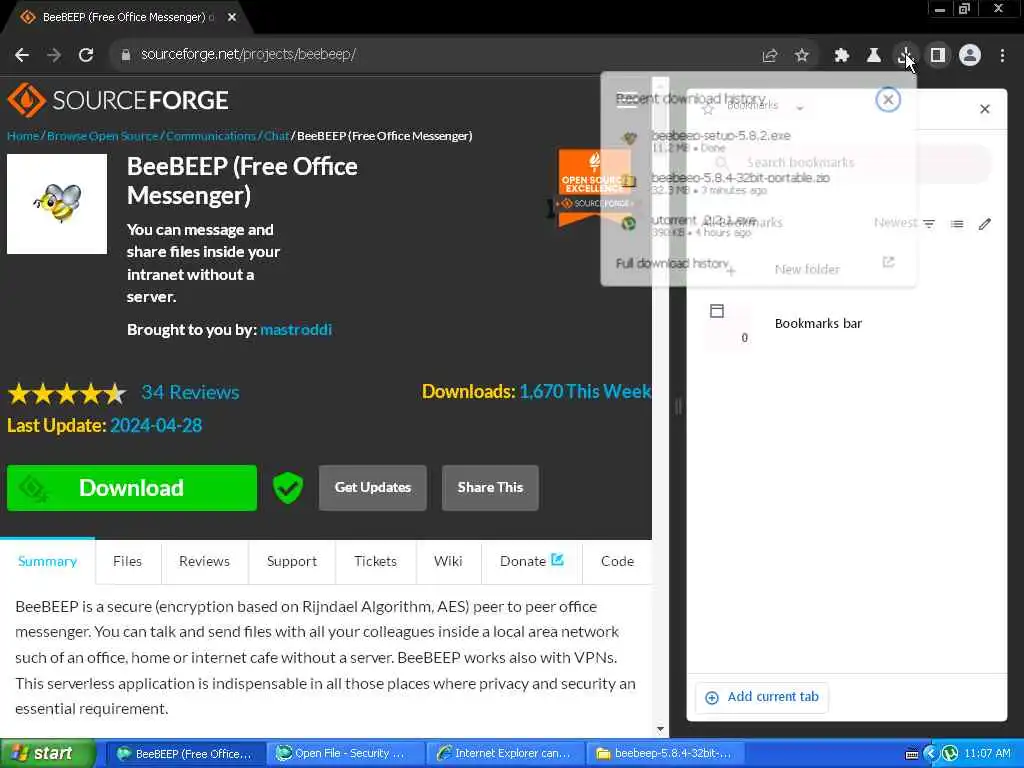Bookmark this tab with the star icon
The height and width of the screenshot is (768, 1024).
coord(802,56)
